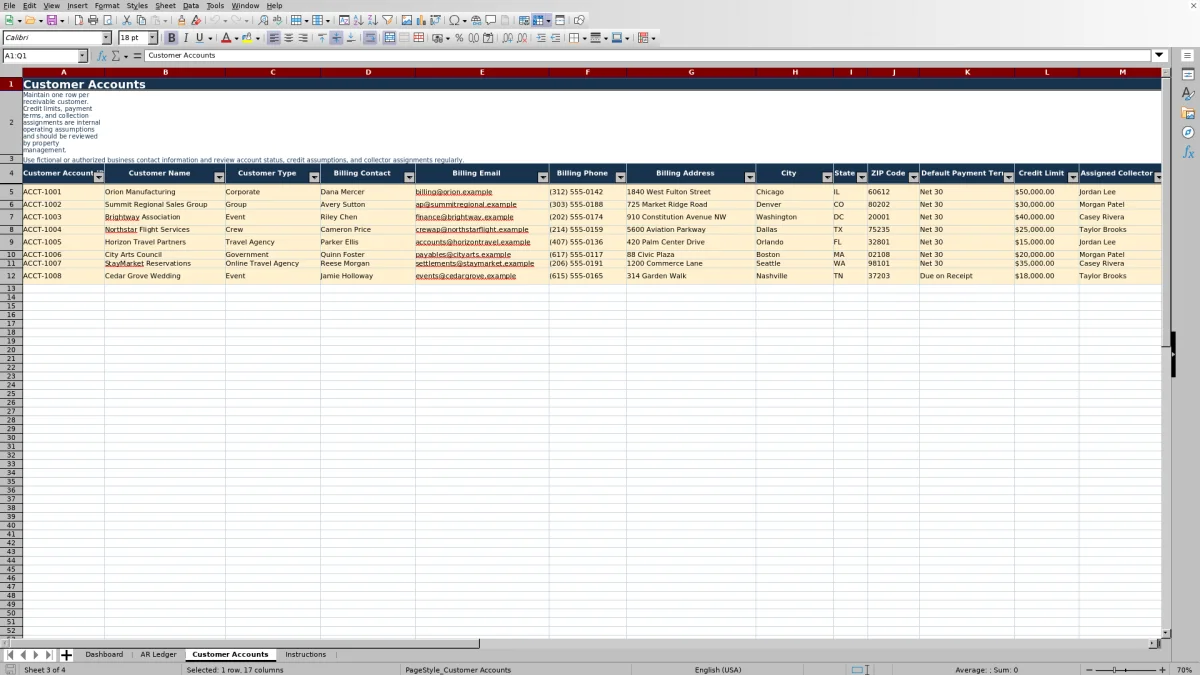Viewport: 1200px width, 675px height.
Task: Click the Undo arrow icon
Action: coord(214,20)
